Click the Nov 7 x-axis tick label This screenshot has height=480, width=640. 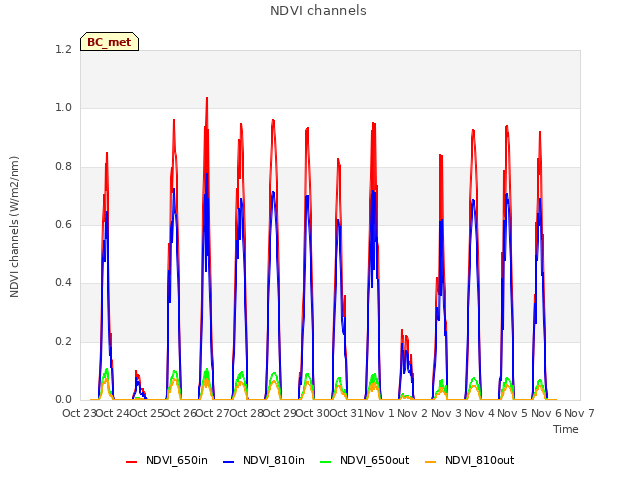(579, 413)
